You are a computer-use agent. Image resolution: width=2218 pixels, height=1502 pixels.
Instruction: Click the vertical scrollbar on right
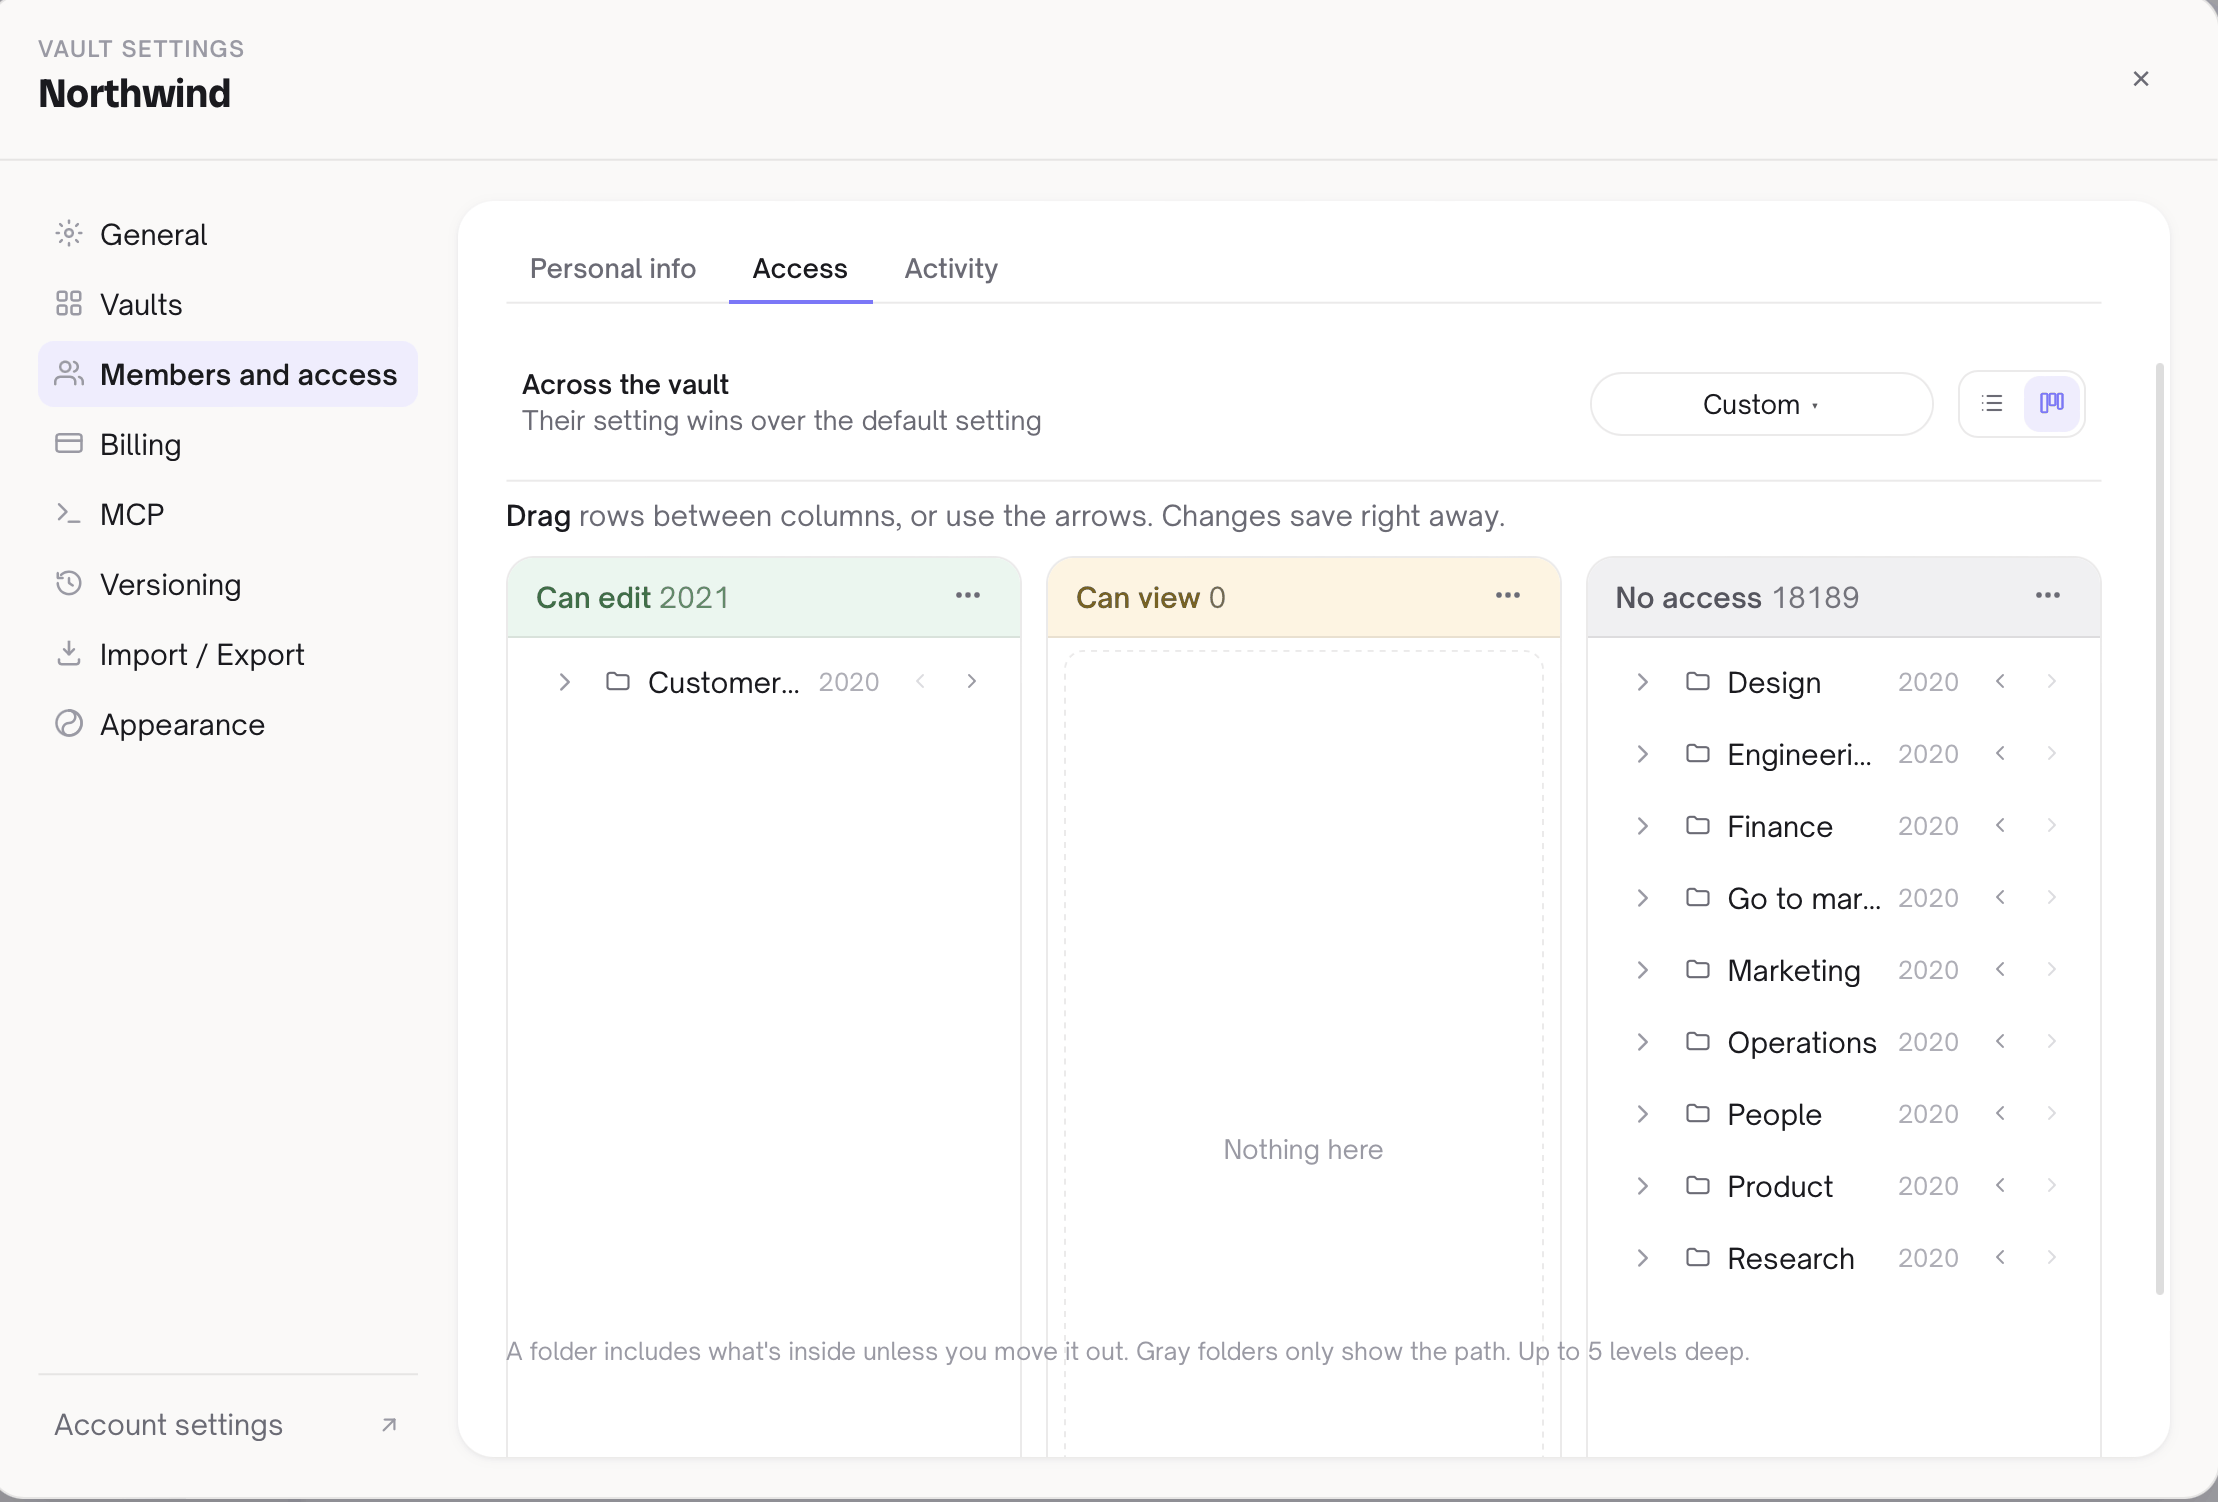[x=2160, y=828]
